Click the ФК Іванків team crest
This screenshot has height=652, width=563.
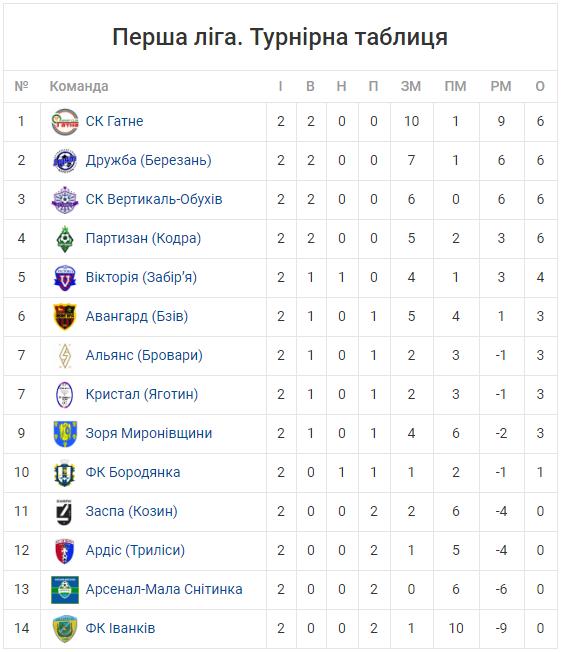pyautogui.click(x=65, y=629)
